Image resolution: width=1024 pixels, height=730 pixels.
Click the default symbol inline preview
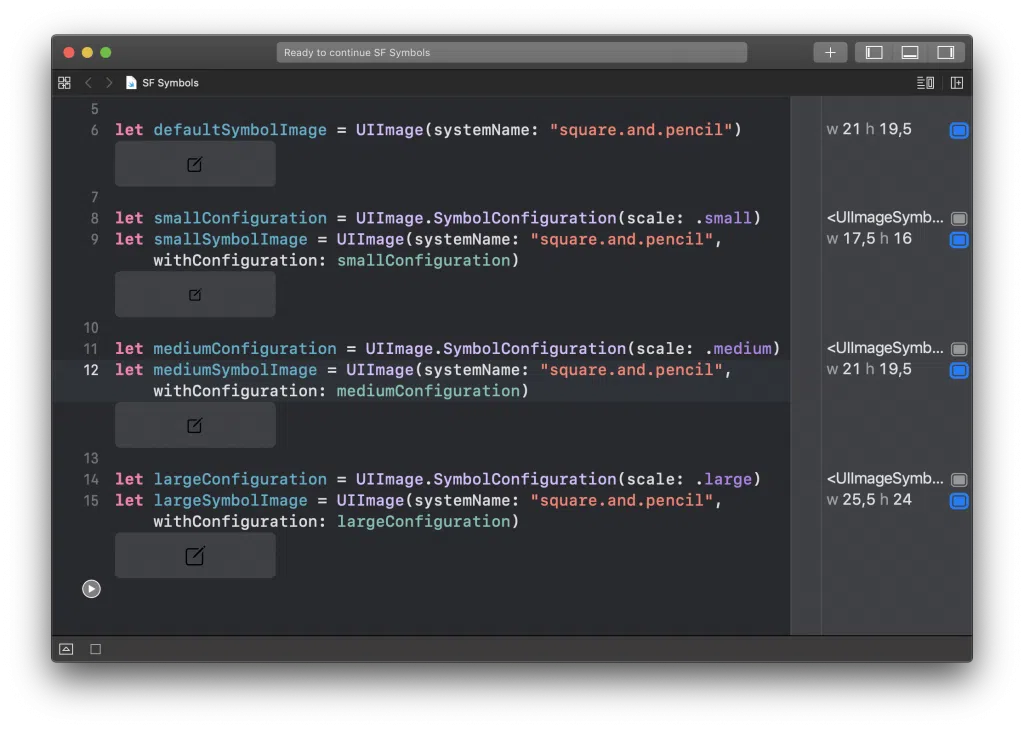pos(195,164)
